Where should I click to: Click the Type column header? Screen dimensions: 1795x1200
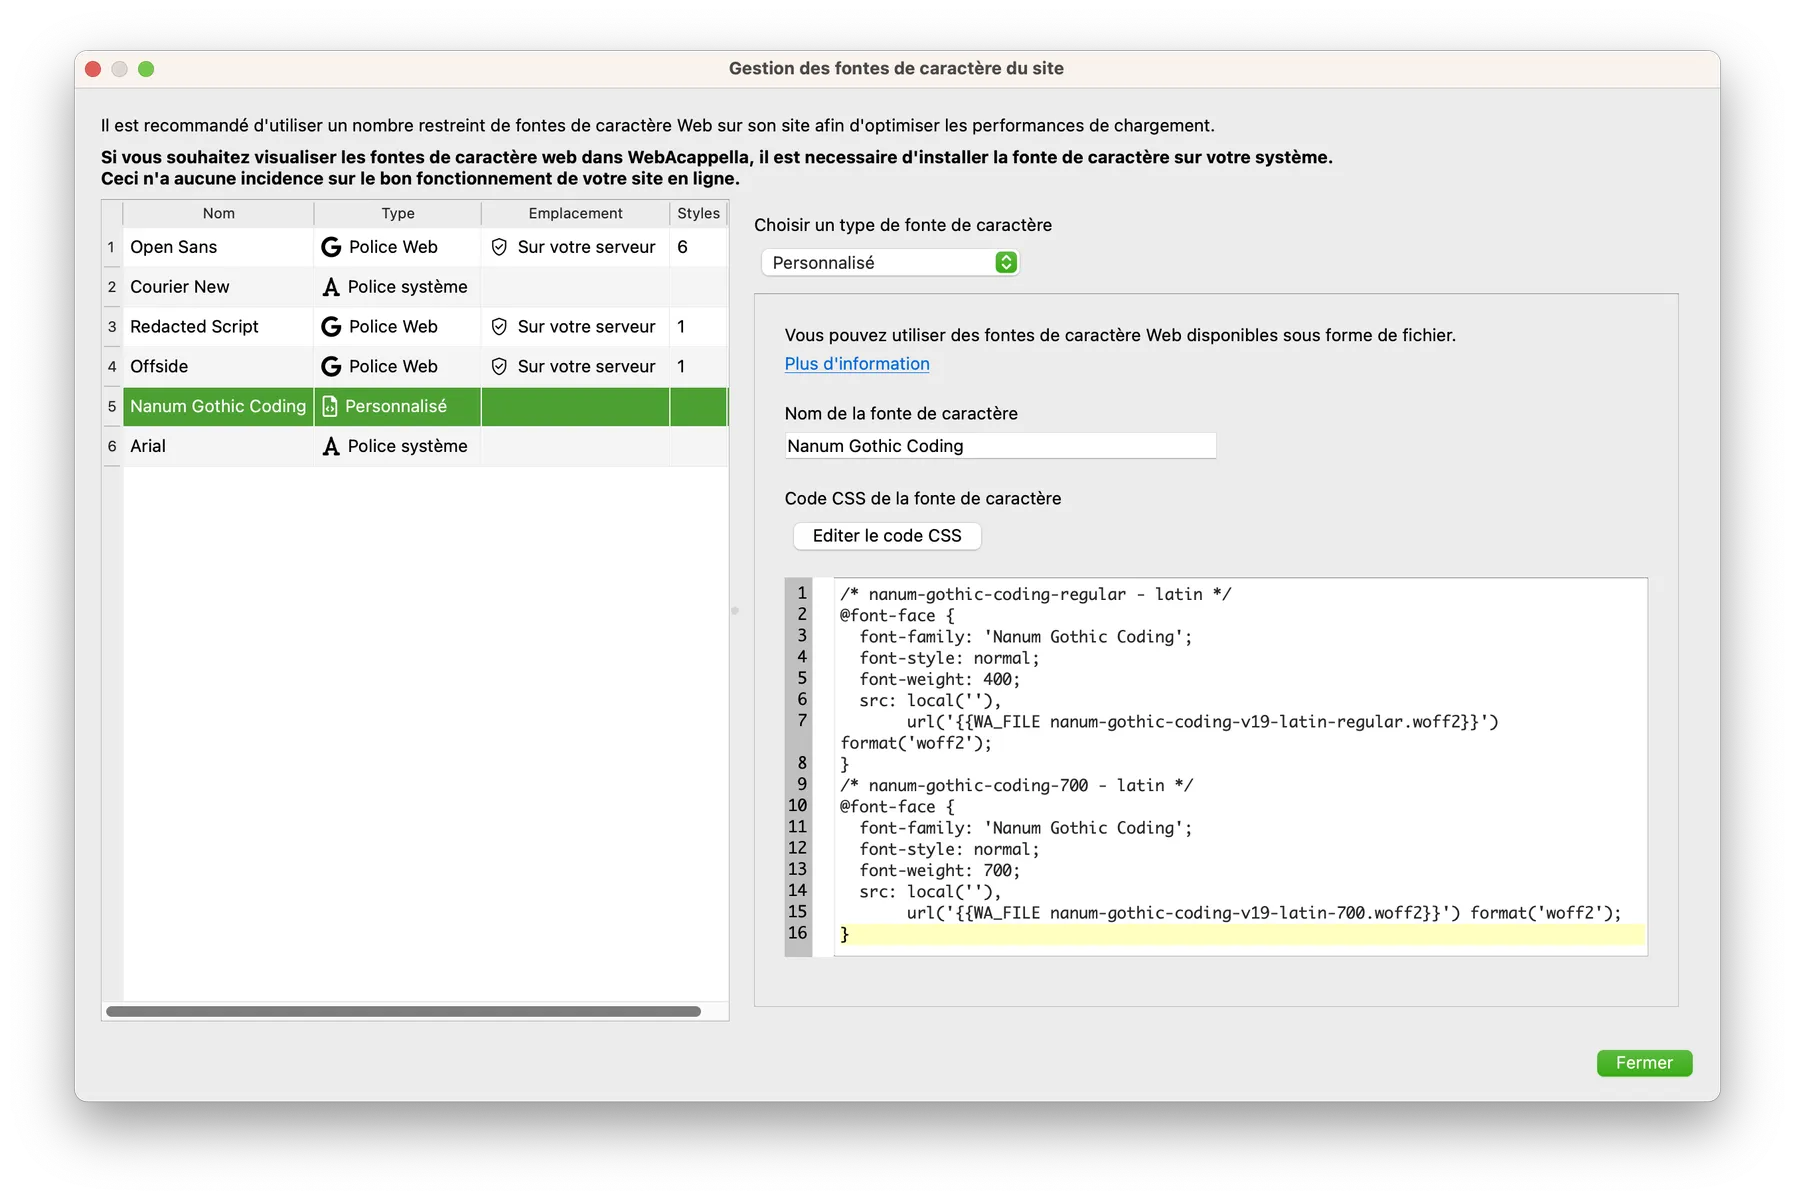coord(397,213)
